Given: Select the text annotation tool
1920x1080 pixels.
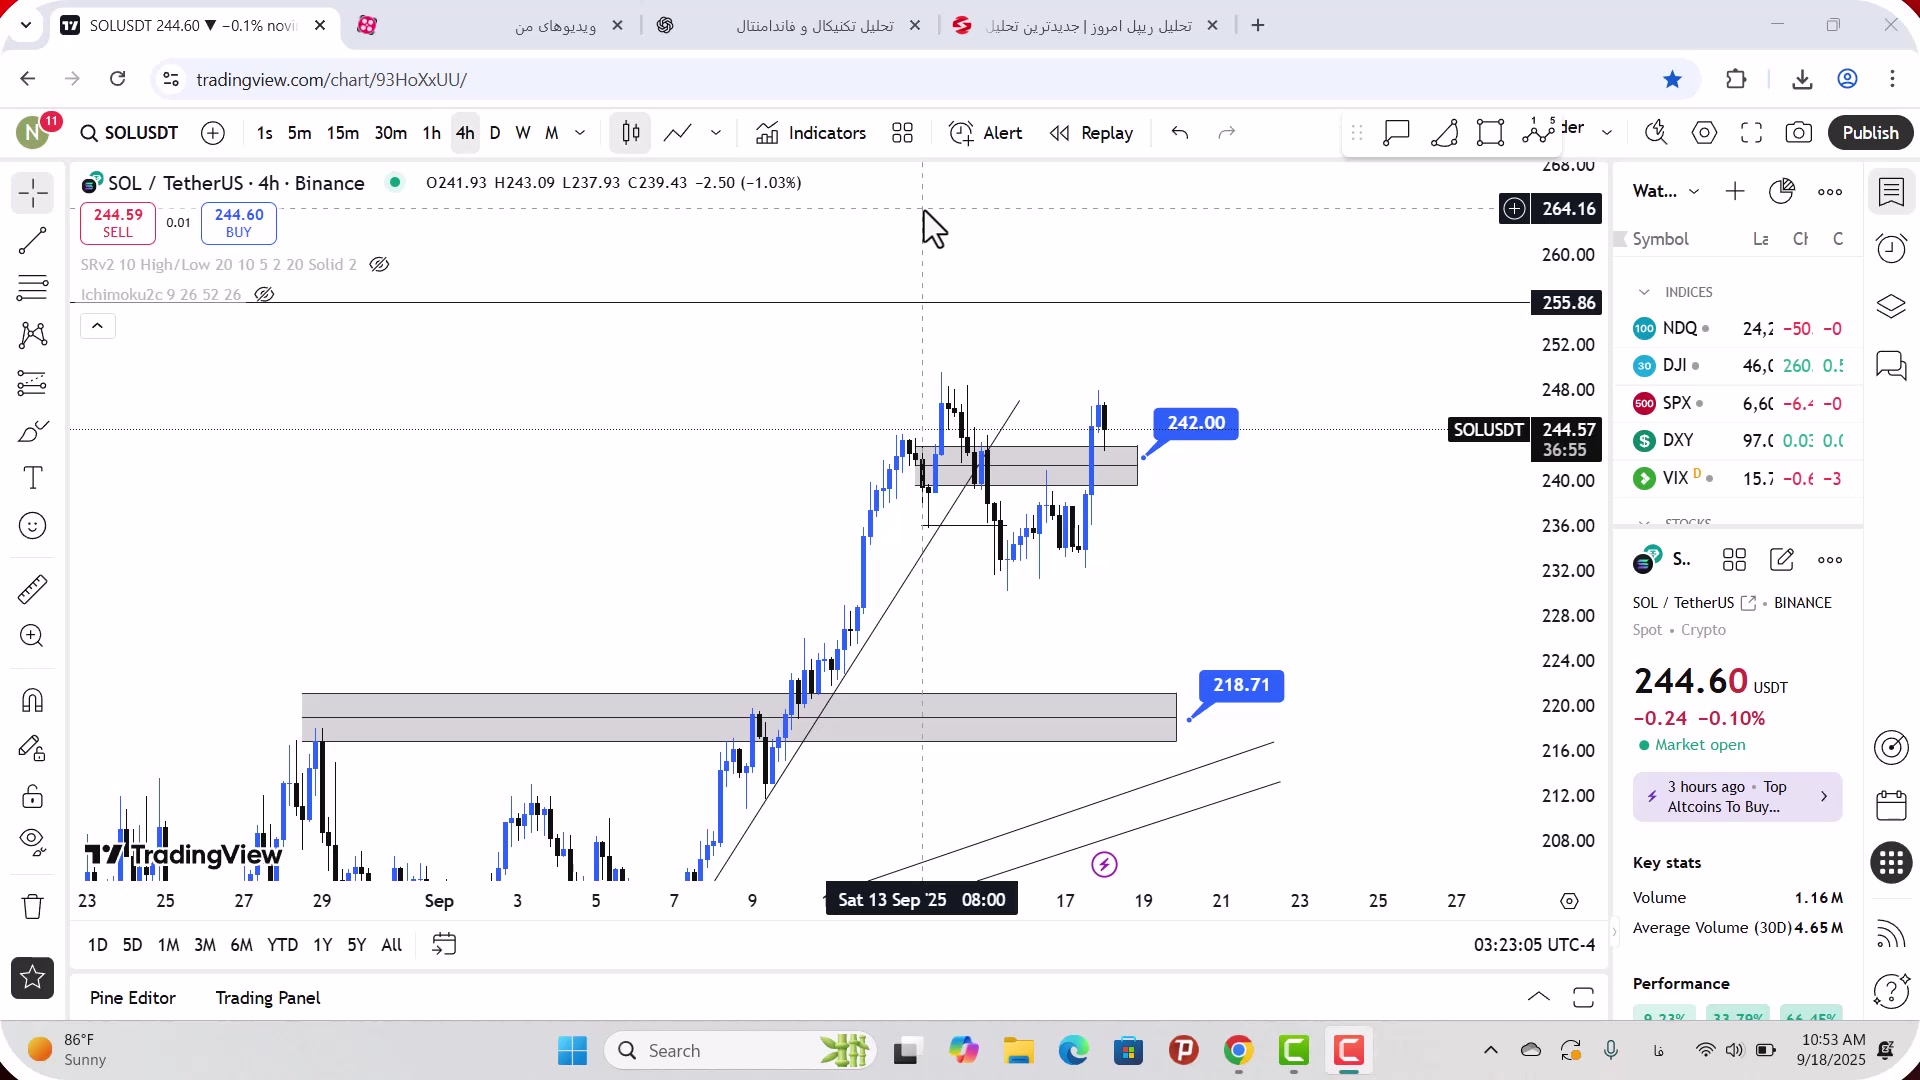Looking at the screenshot, I should coord(33,478).
